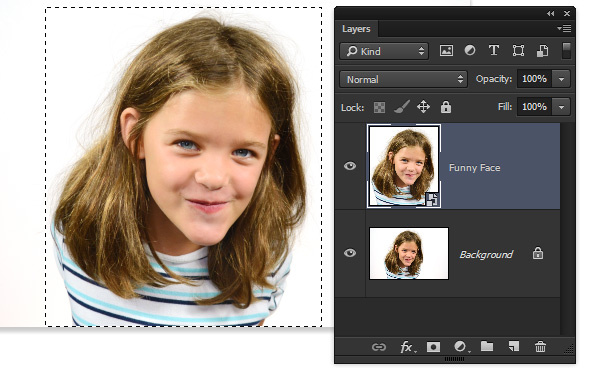Add a layer mask
This screenshot has height=375, width=600.
coord(433,347)
